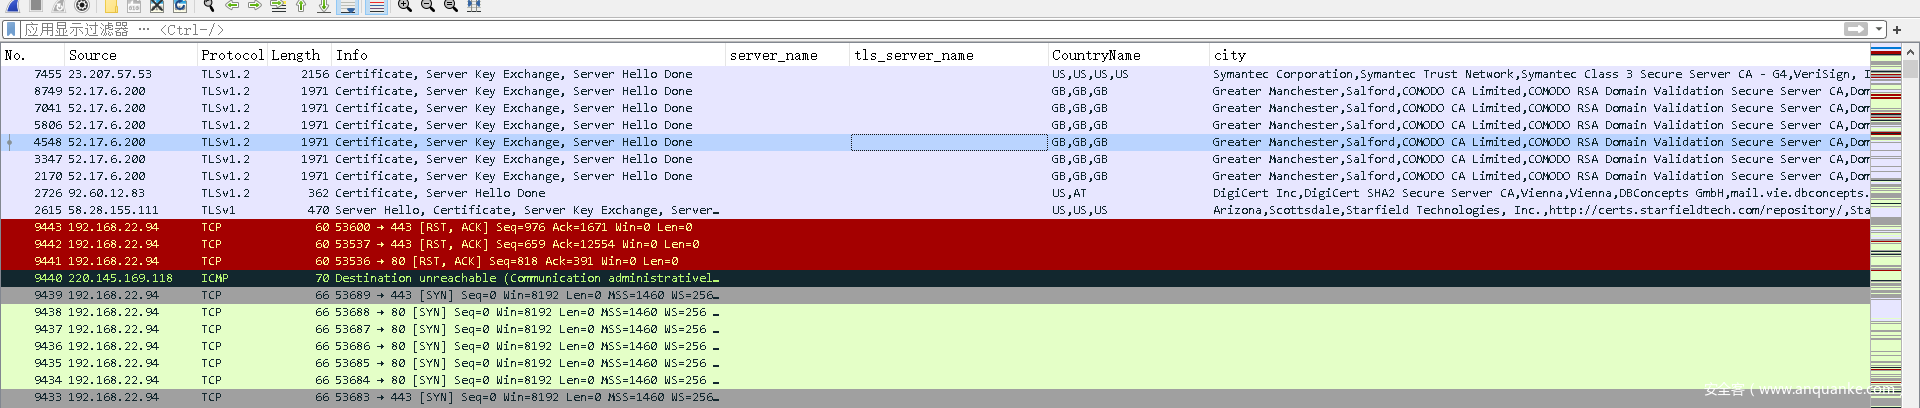The height and width of the screenshot is (408, 1920).
Task: Toggle packet list colorization
Action: click(376, 7)
